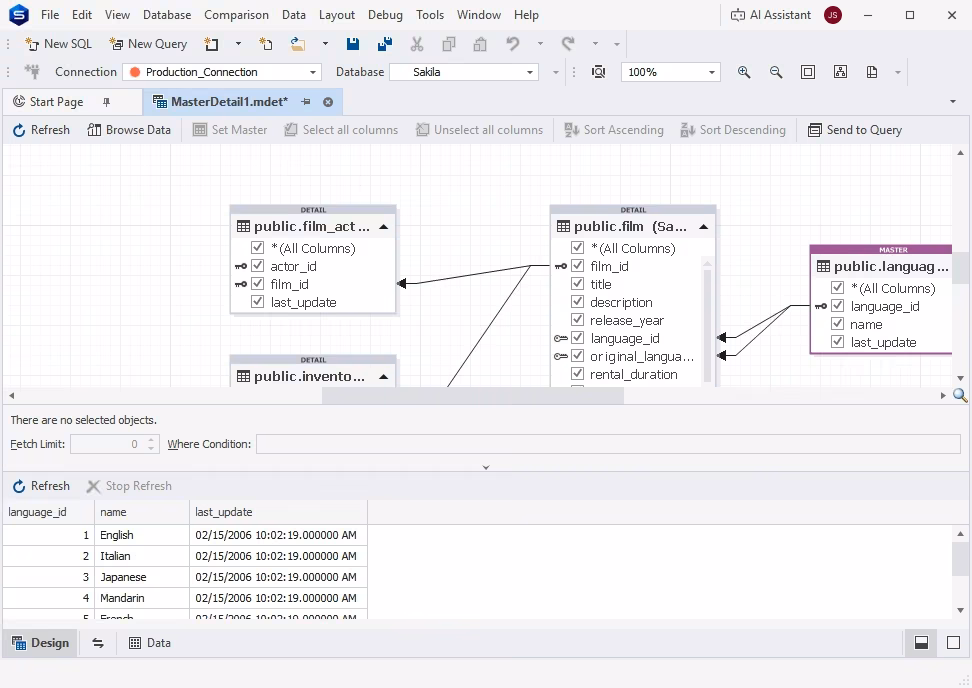Click the Redo arrow icon
Viewport: 972px width, 688px height.
coord(568,44)
